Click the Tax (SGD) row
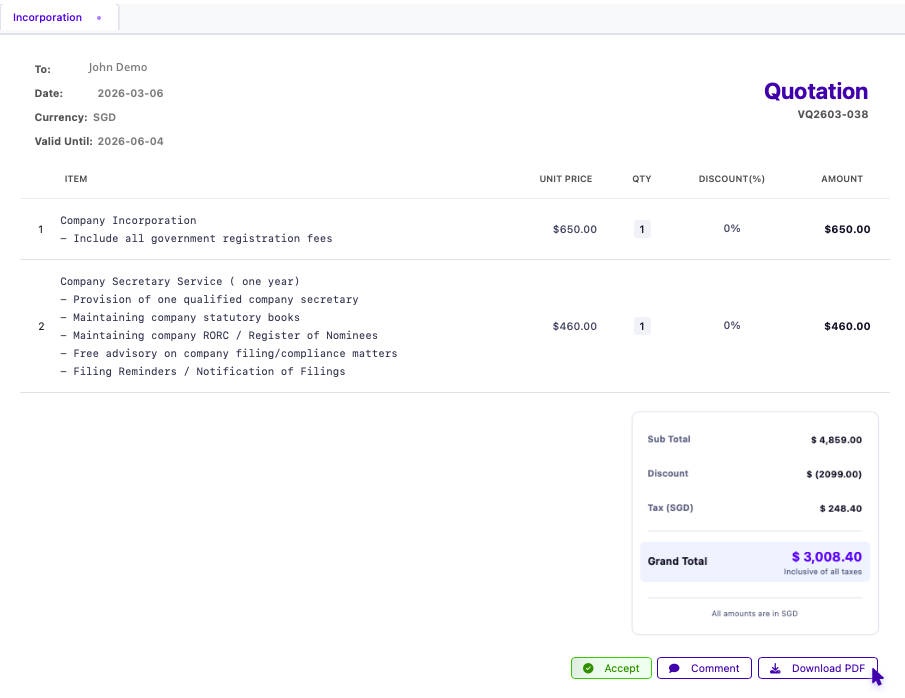The height and width of the screenshot is (698, 905). 754,507
